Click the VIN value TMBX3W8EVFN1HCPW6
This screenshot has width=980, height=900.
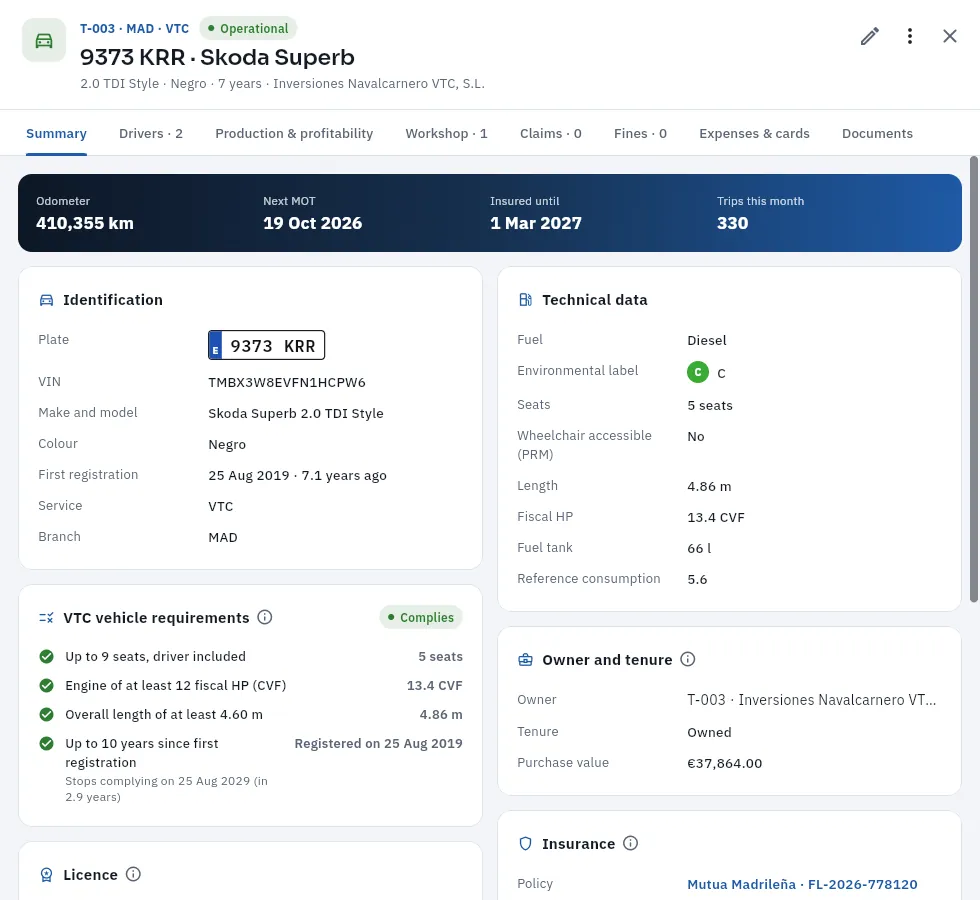point(287,382)
